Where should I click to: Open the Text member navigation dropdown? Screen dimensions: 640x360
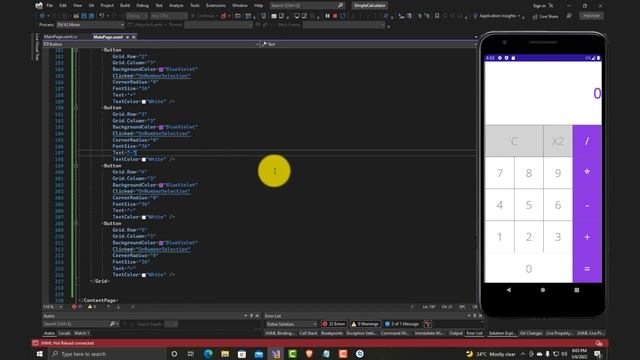click(369, 44)
